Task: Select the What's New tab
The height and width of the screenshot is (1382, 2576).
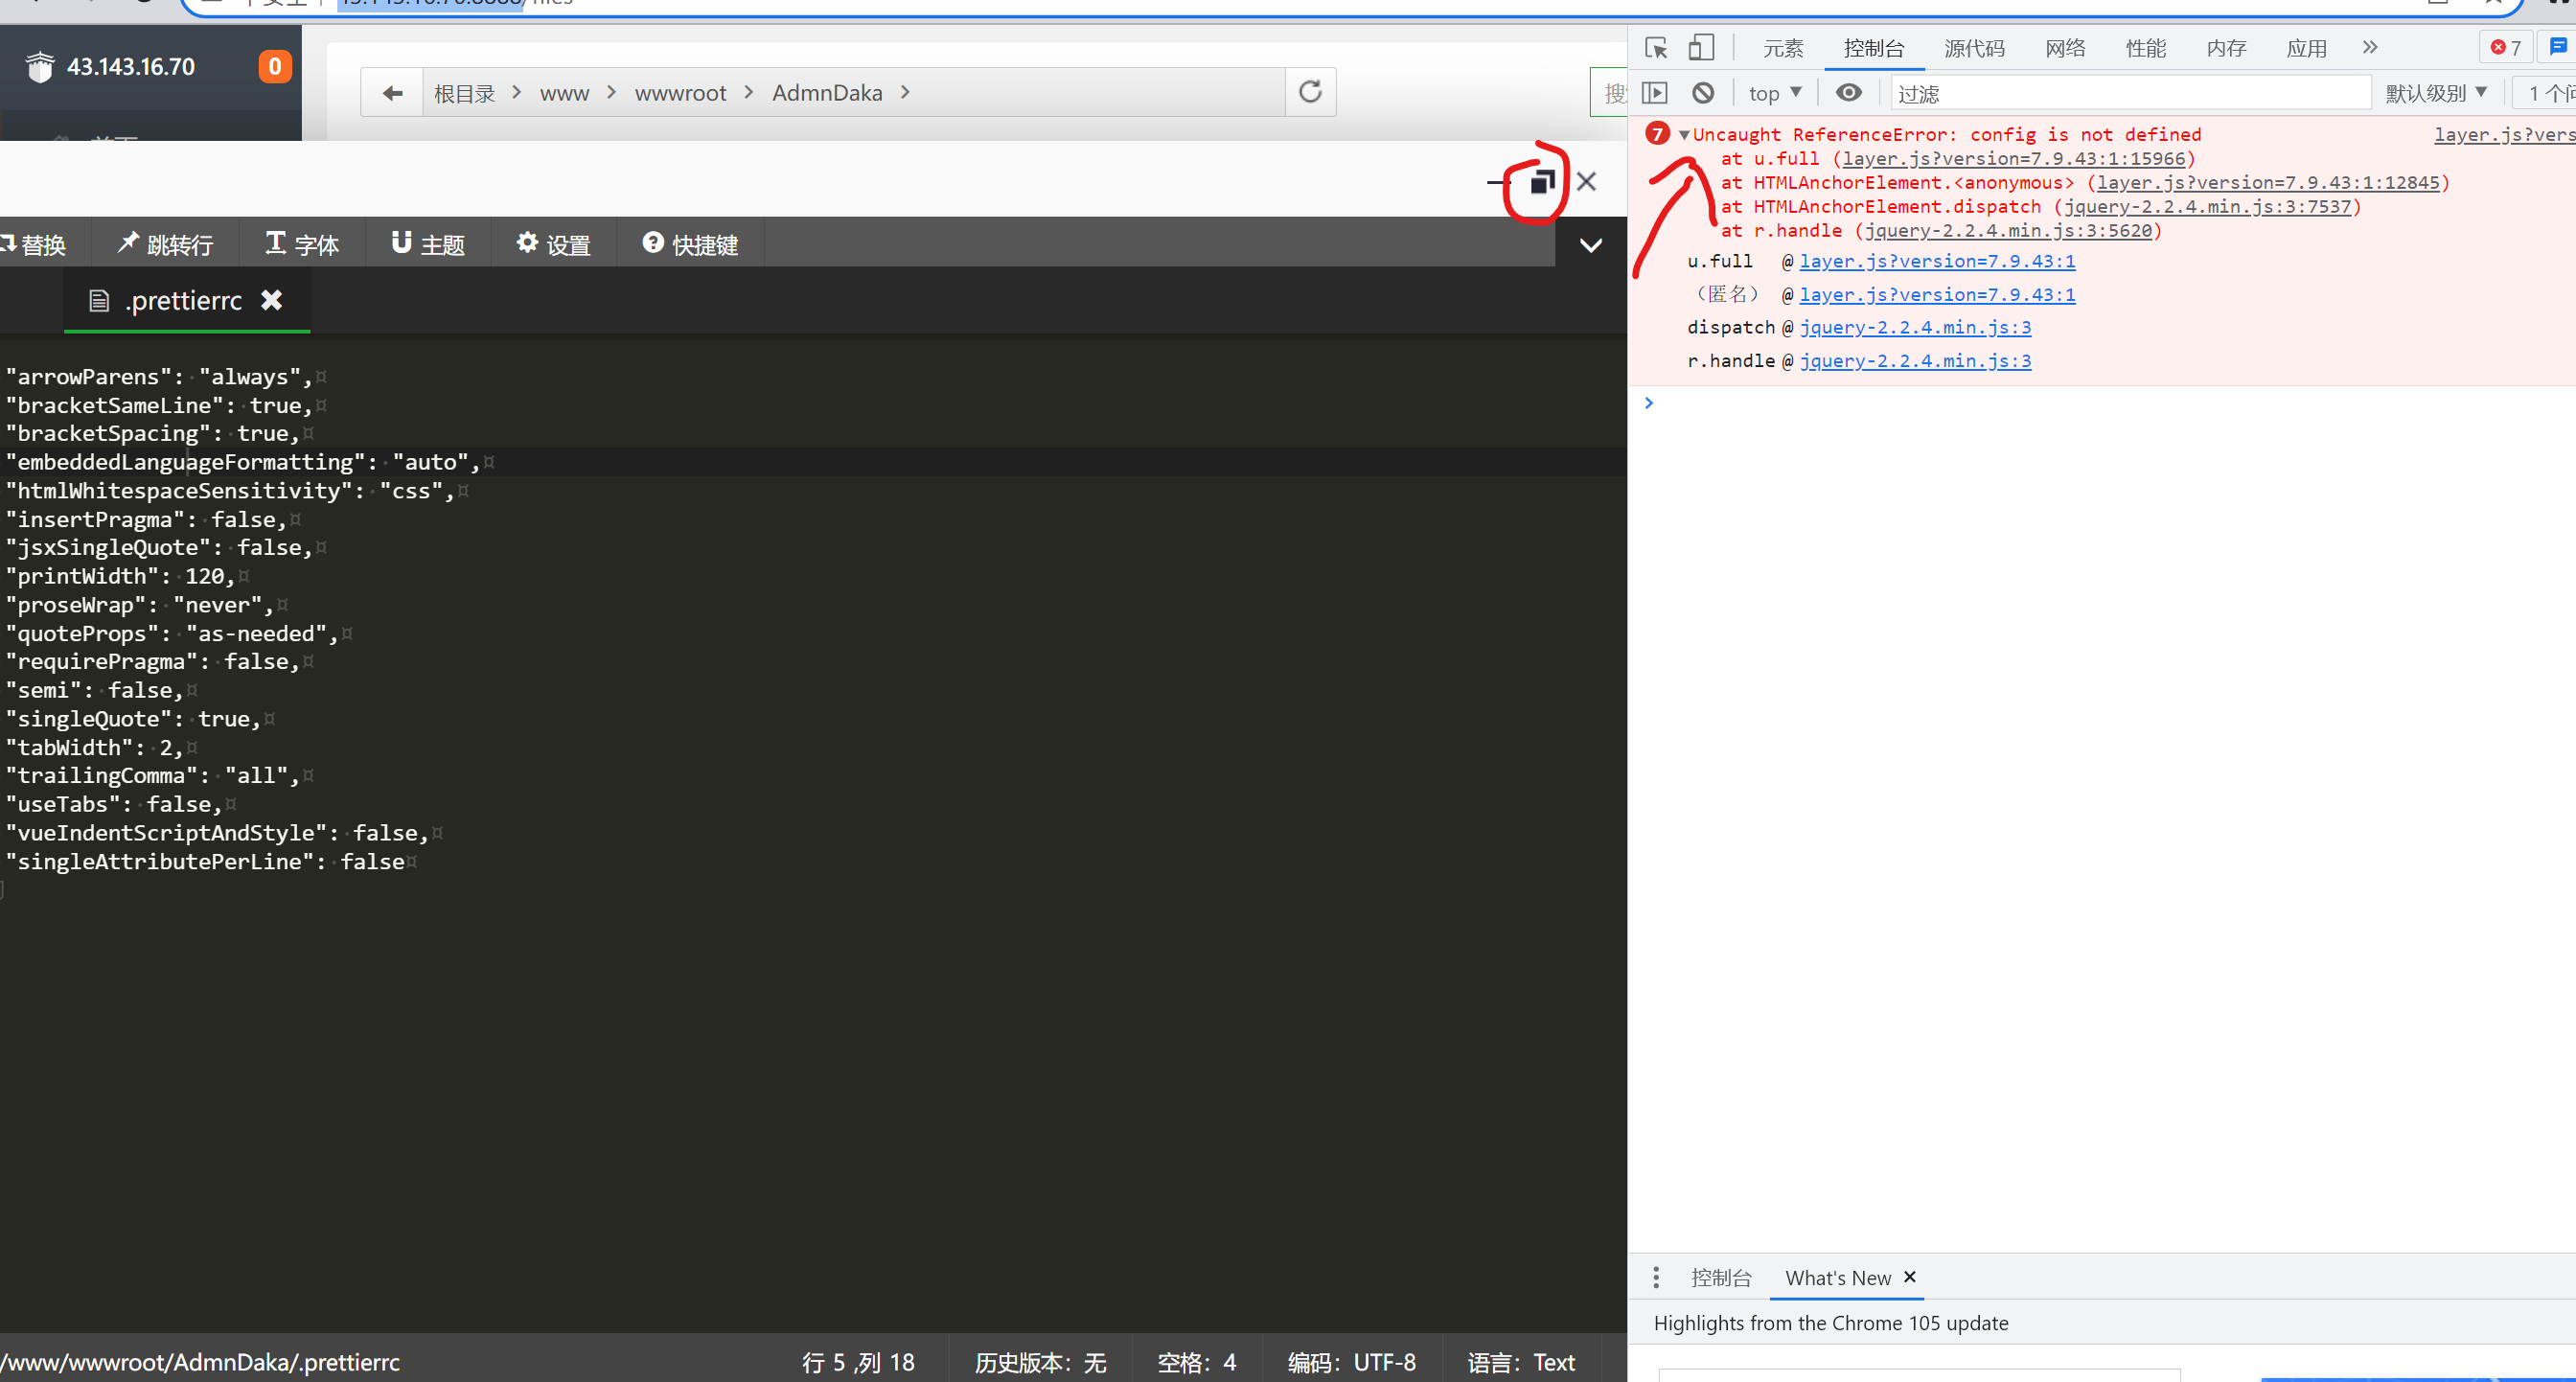Action: coord(1836,1277)
